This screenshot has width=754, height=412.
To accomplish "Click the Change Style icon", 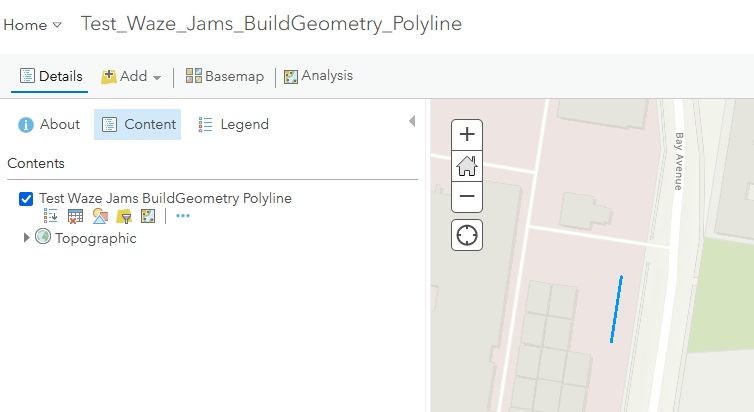I will tap(99, 216).
